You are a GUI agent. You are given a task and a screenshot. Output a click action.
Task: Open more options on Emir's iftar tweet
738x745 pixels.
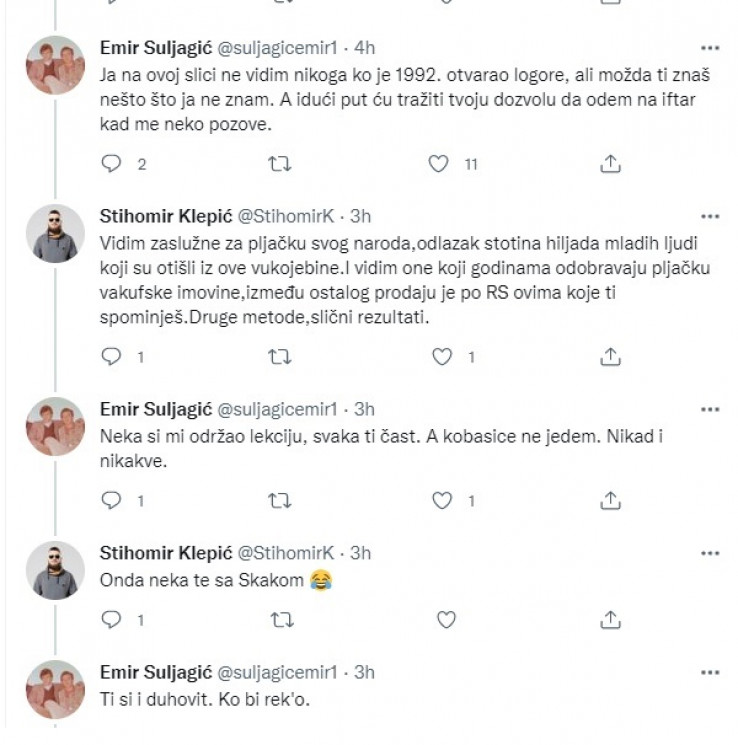(x=709, y=48)
